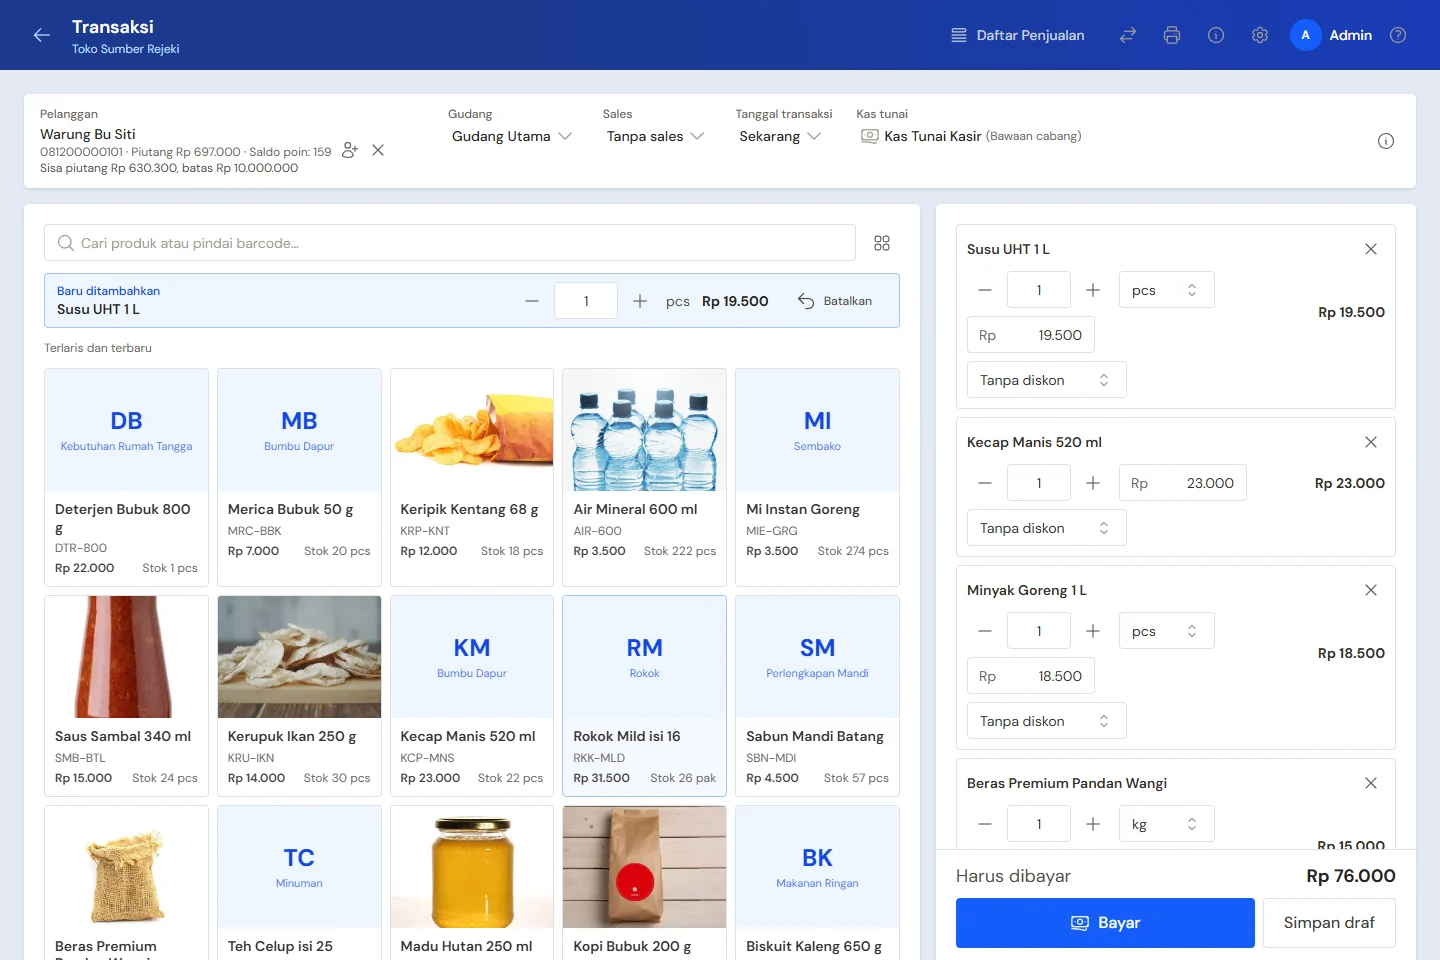Open the Sekarang transaction date dropdown

coord(780,136)
